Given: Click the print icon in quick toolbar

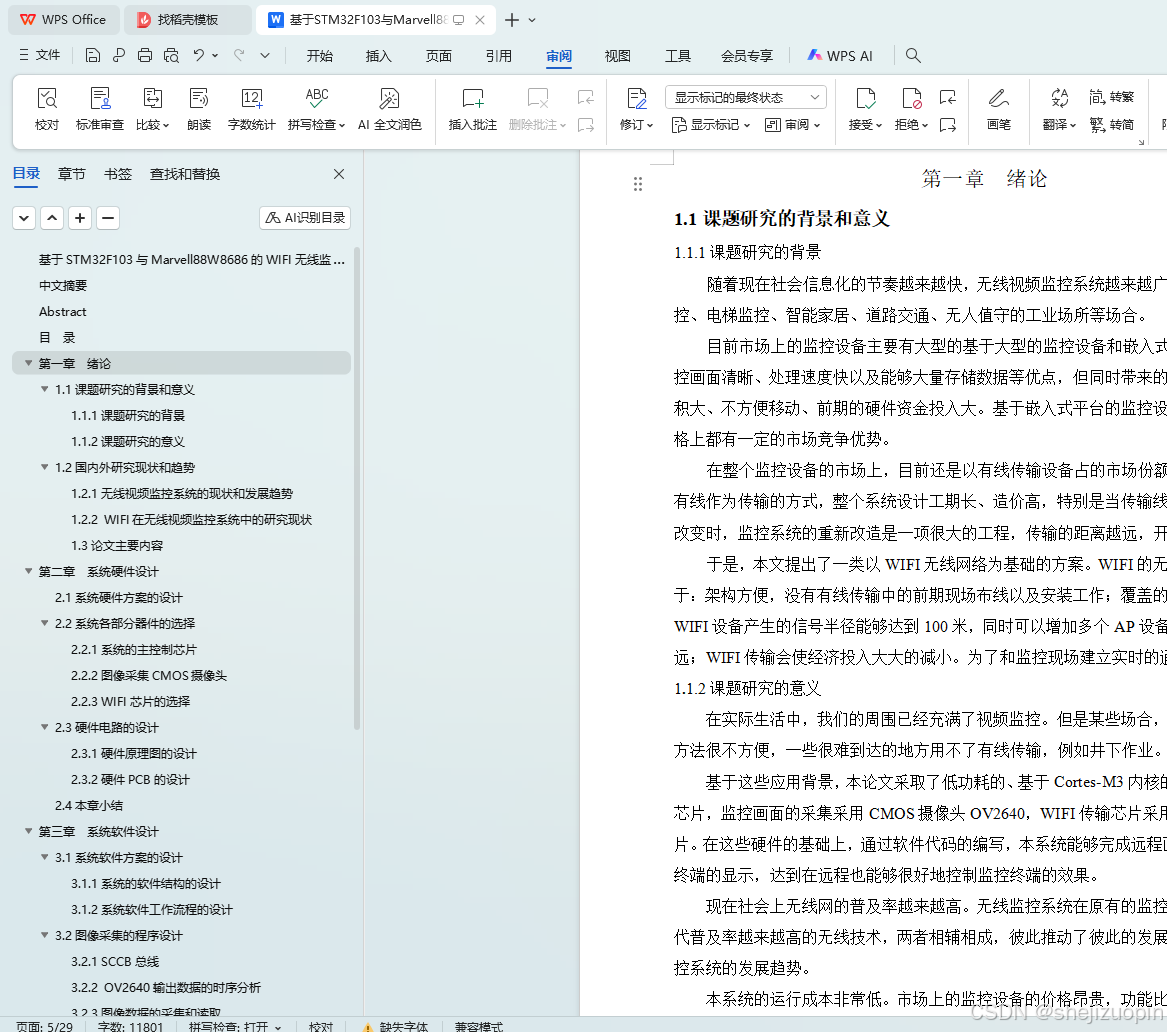Looking at the screenshot, I should click(x=145, y=56).
